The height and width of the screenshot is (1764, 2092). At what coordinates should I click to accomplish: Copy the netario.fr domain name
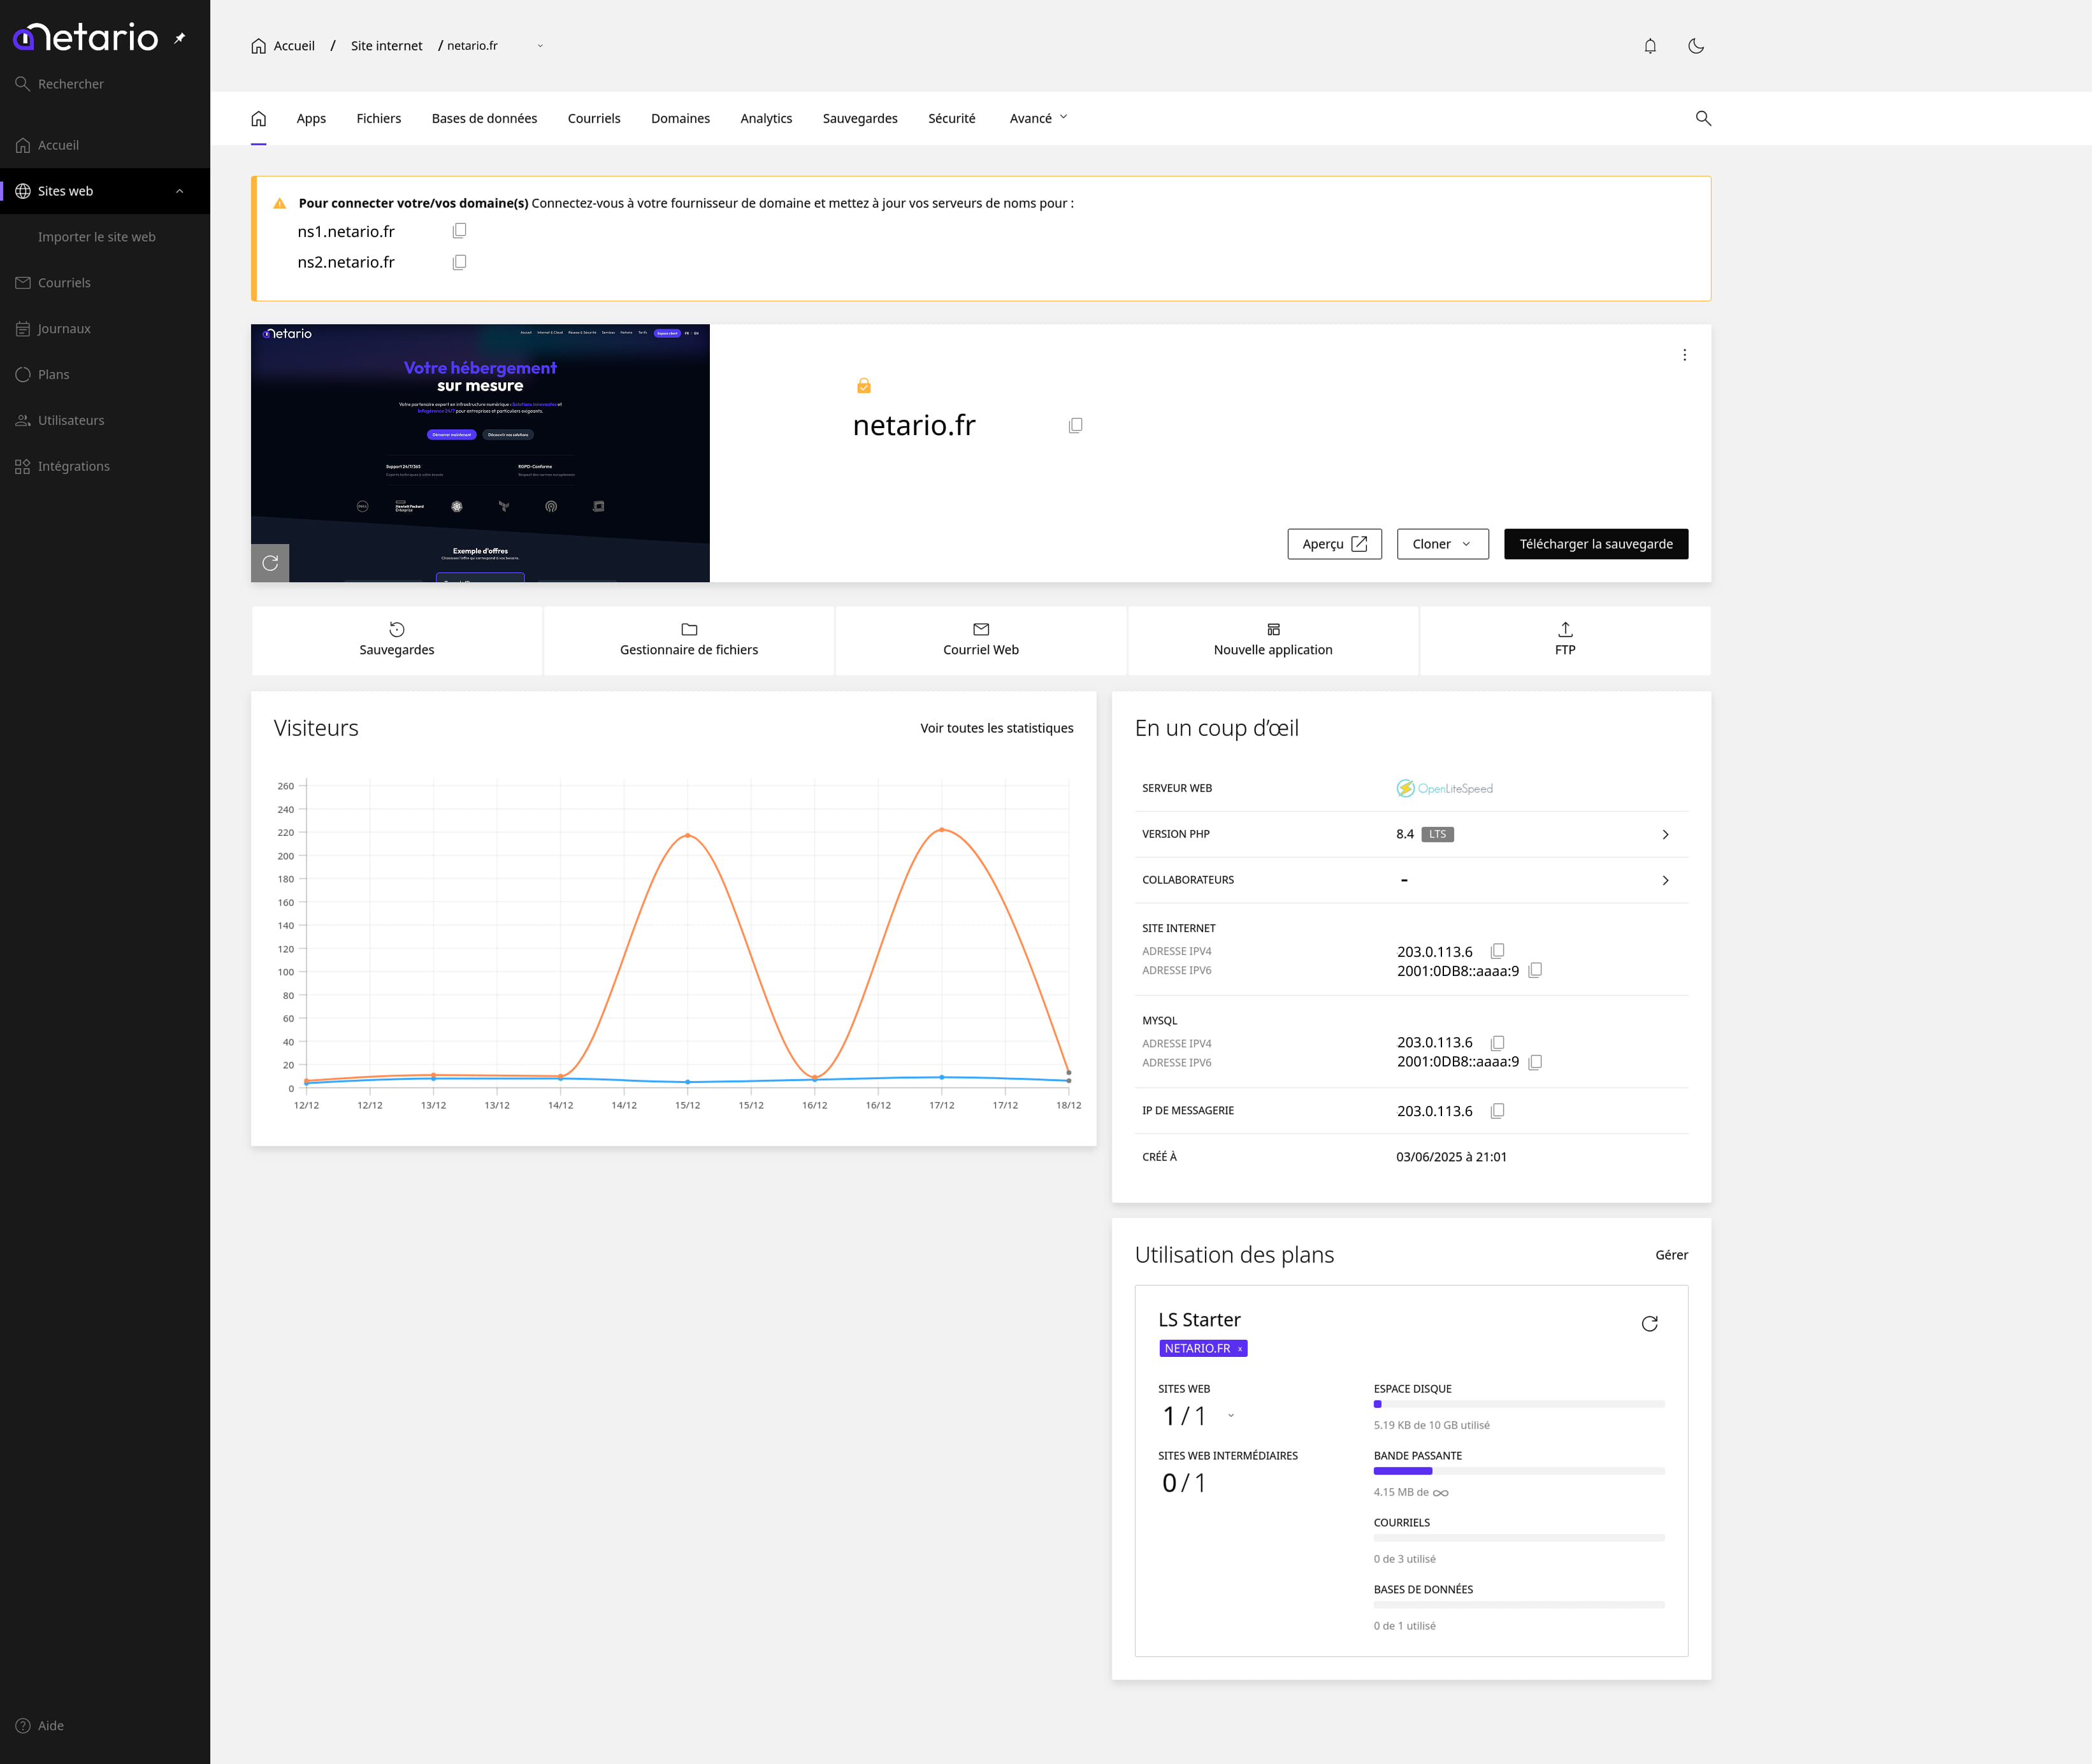pyautogui.click(x=1075, y=425)
